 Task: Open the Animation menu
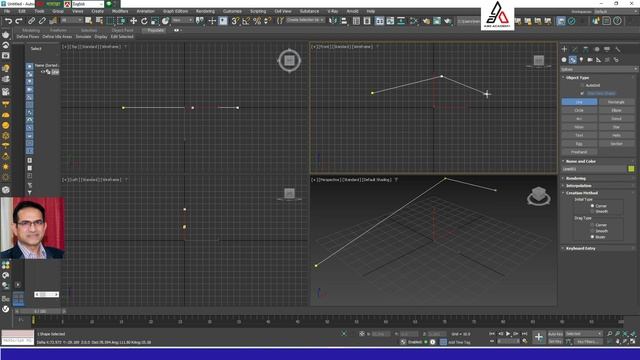(x=145, y=11)
